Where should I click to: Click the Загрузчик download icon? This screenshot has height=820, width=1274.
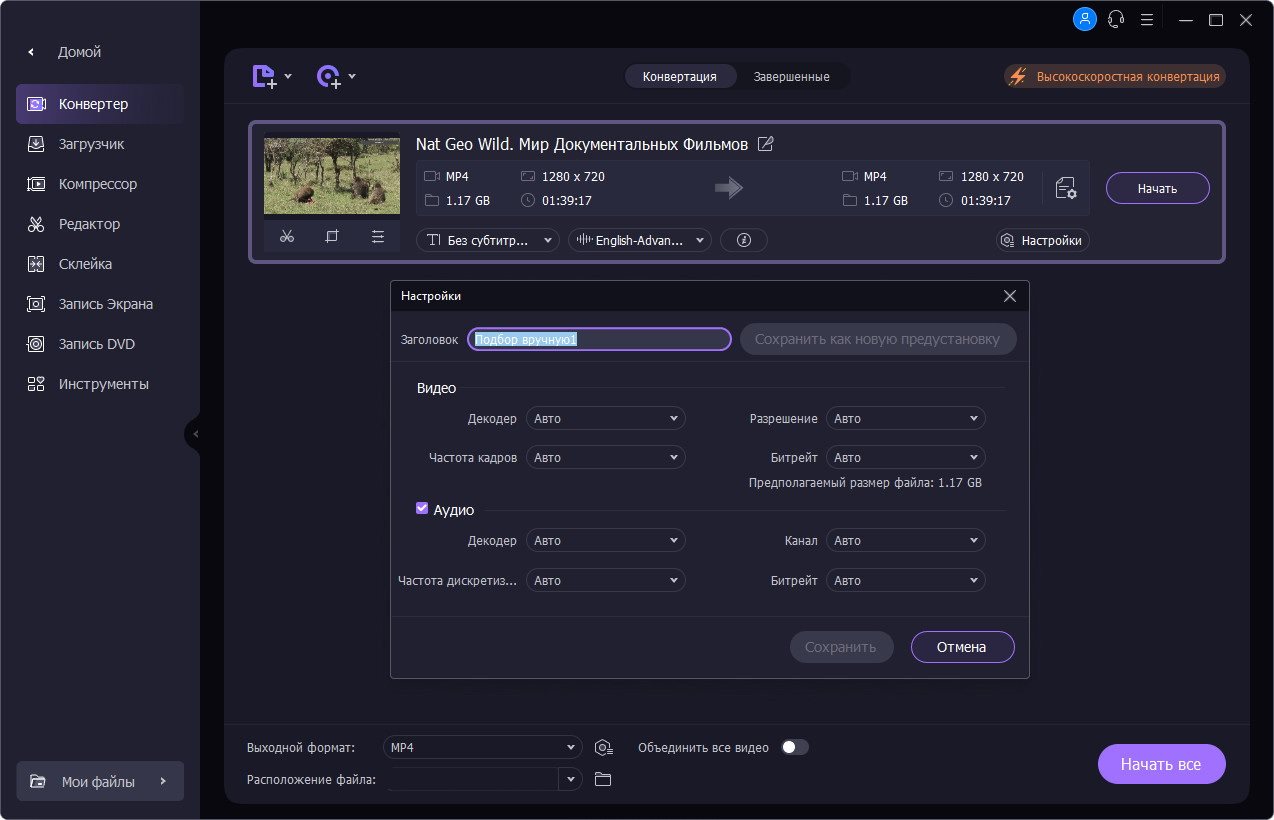coord(36,144)
